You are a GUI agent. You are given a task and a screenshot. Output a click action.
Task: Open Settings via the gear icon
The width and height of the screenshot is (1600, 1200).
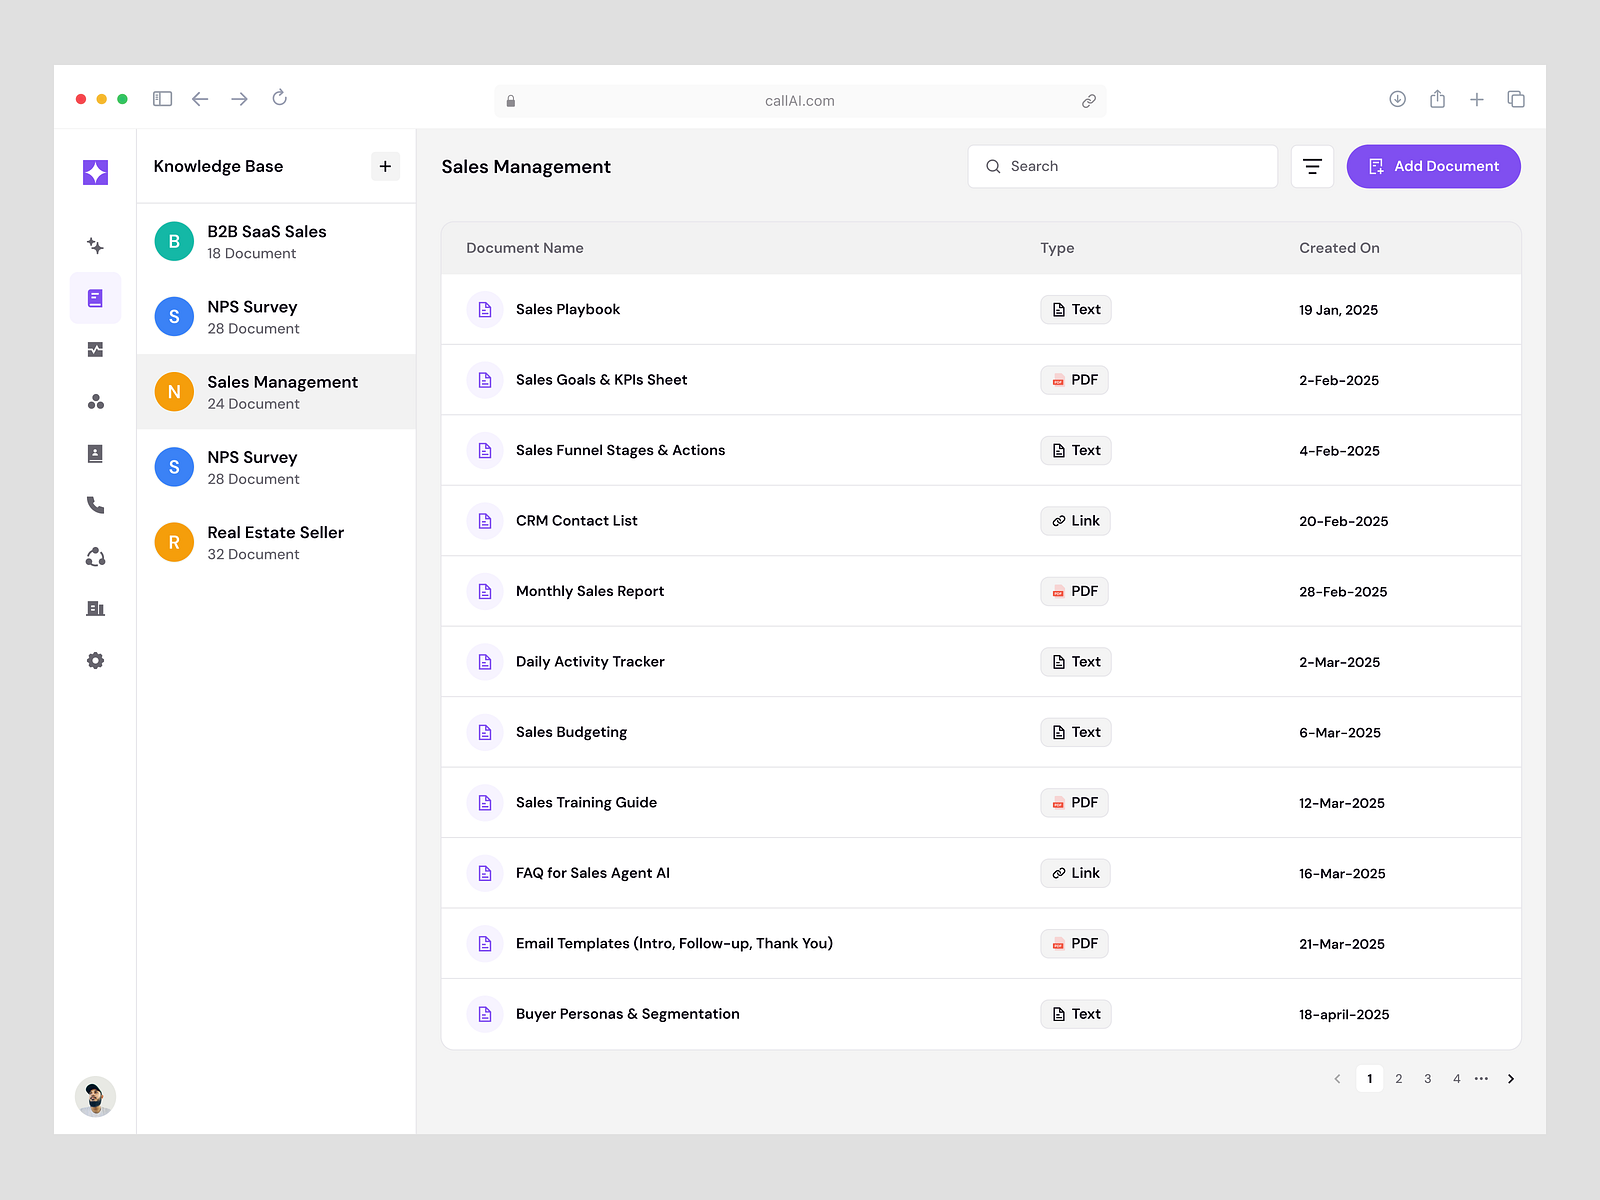coord(95,660)
